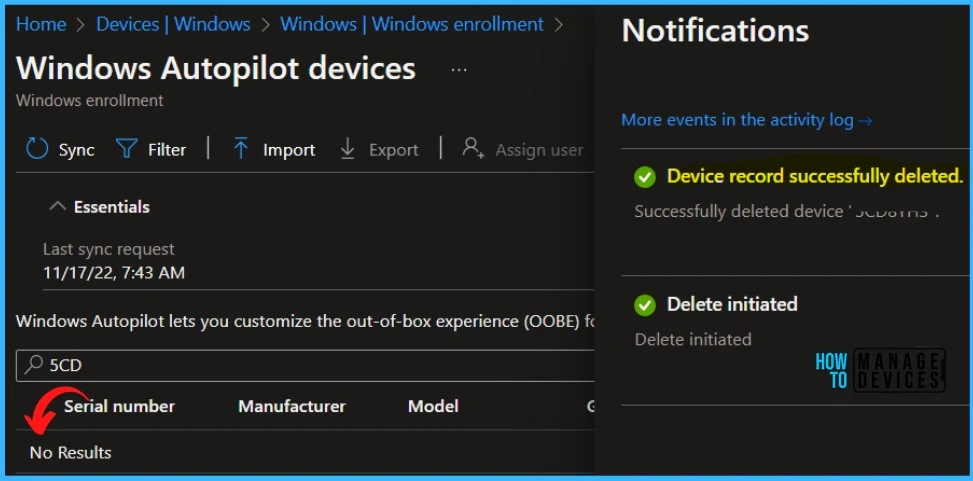Click Device record successfully deleted notification title

815,176
